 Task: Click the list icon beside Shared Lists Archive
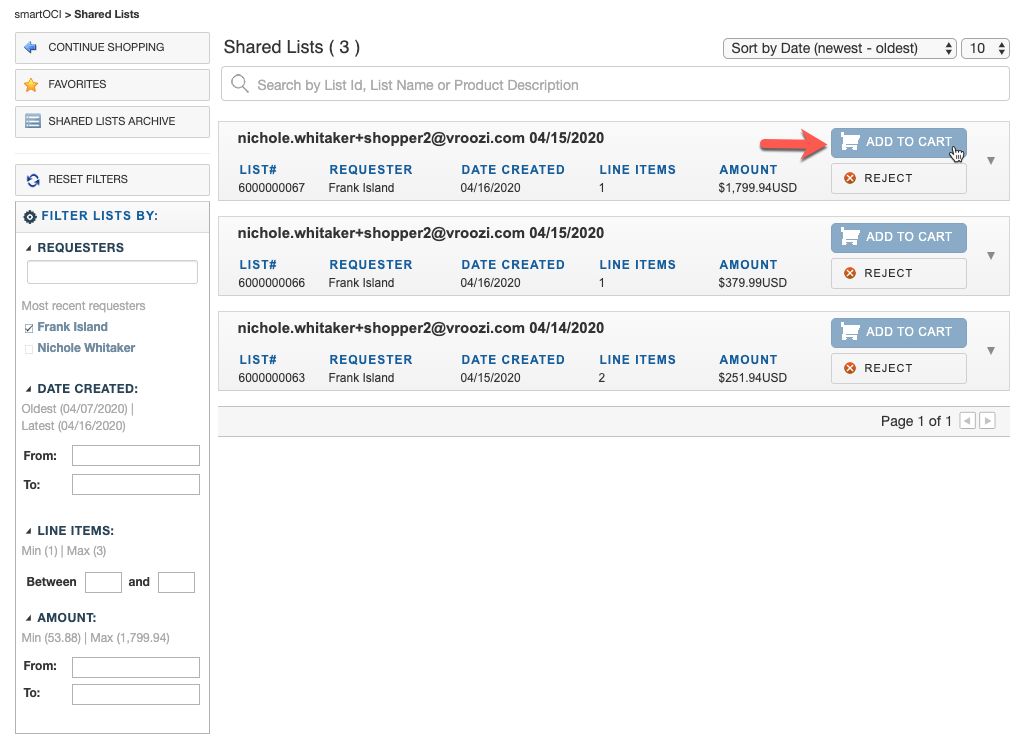[x=32, y=121]
